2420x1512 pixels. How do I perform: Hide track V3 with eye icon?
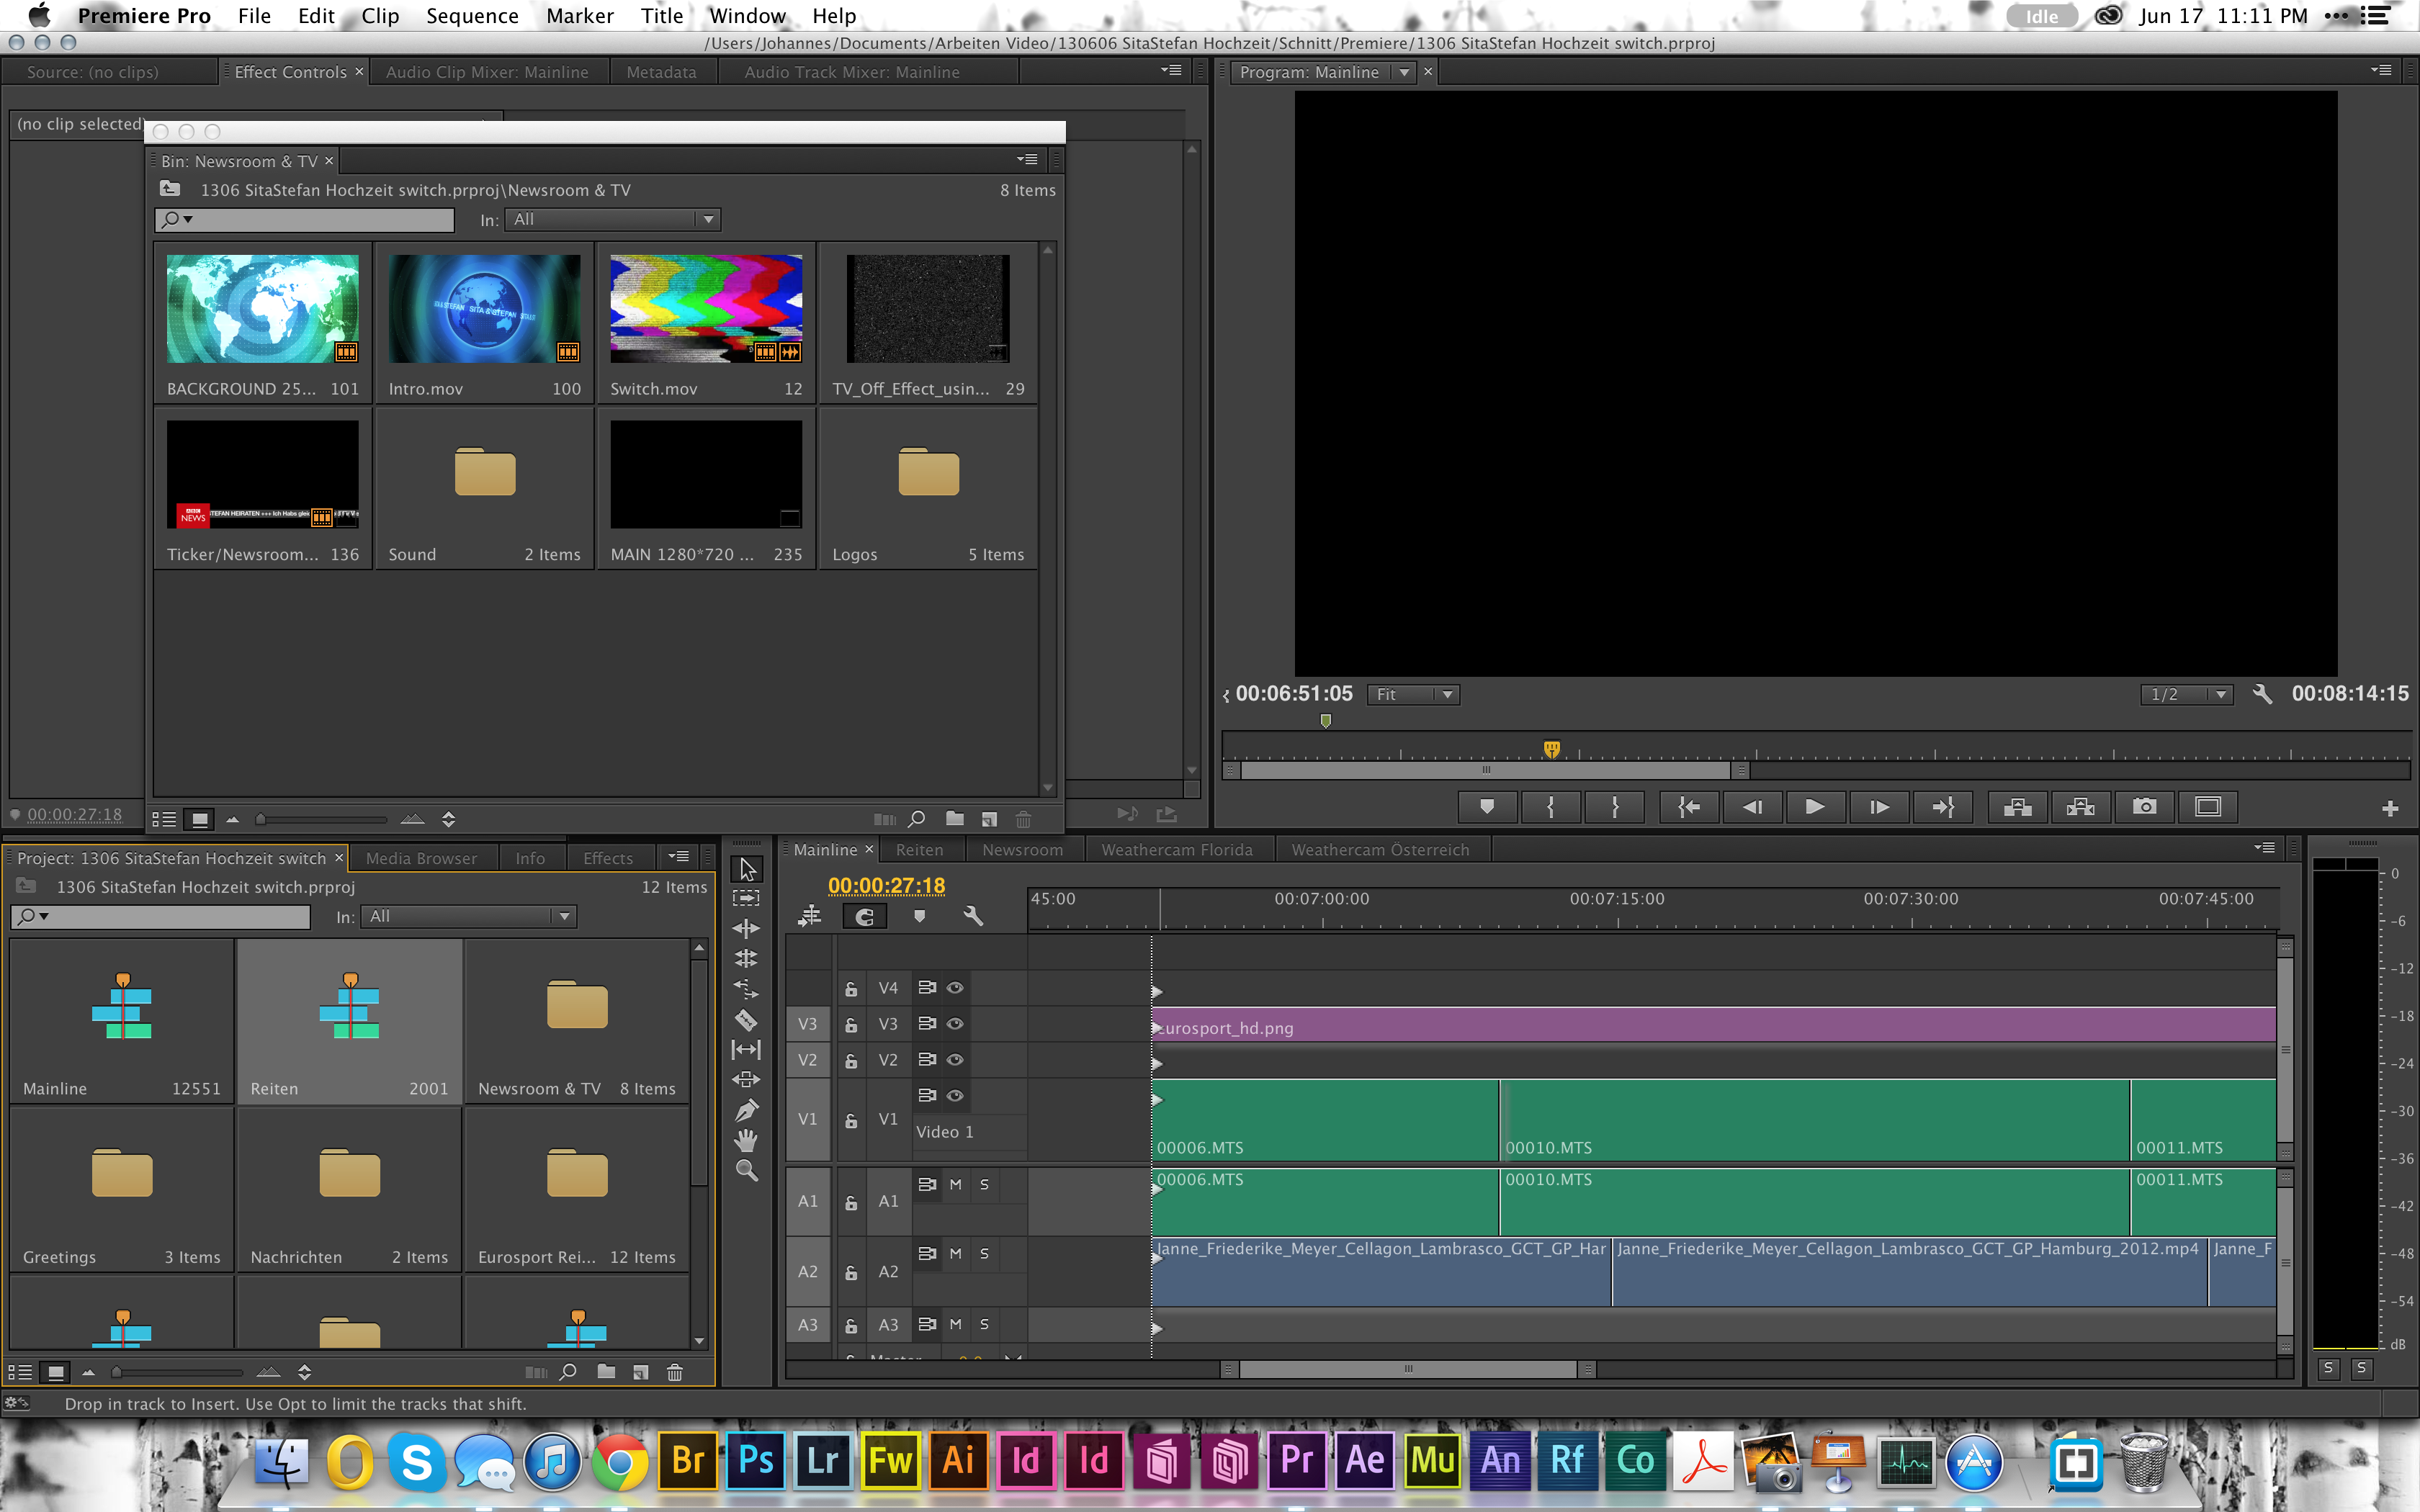coord(955,1023)
